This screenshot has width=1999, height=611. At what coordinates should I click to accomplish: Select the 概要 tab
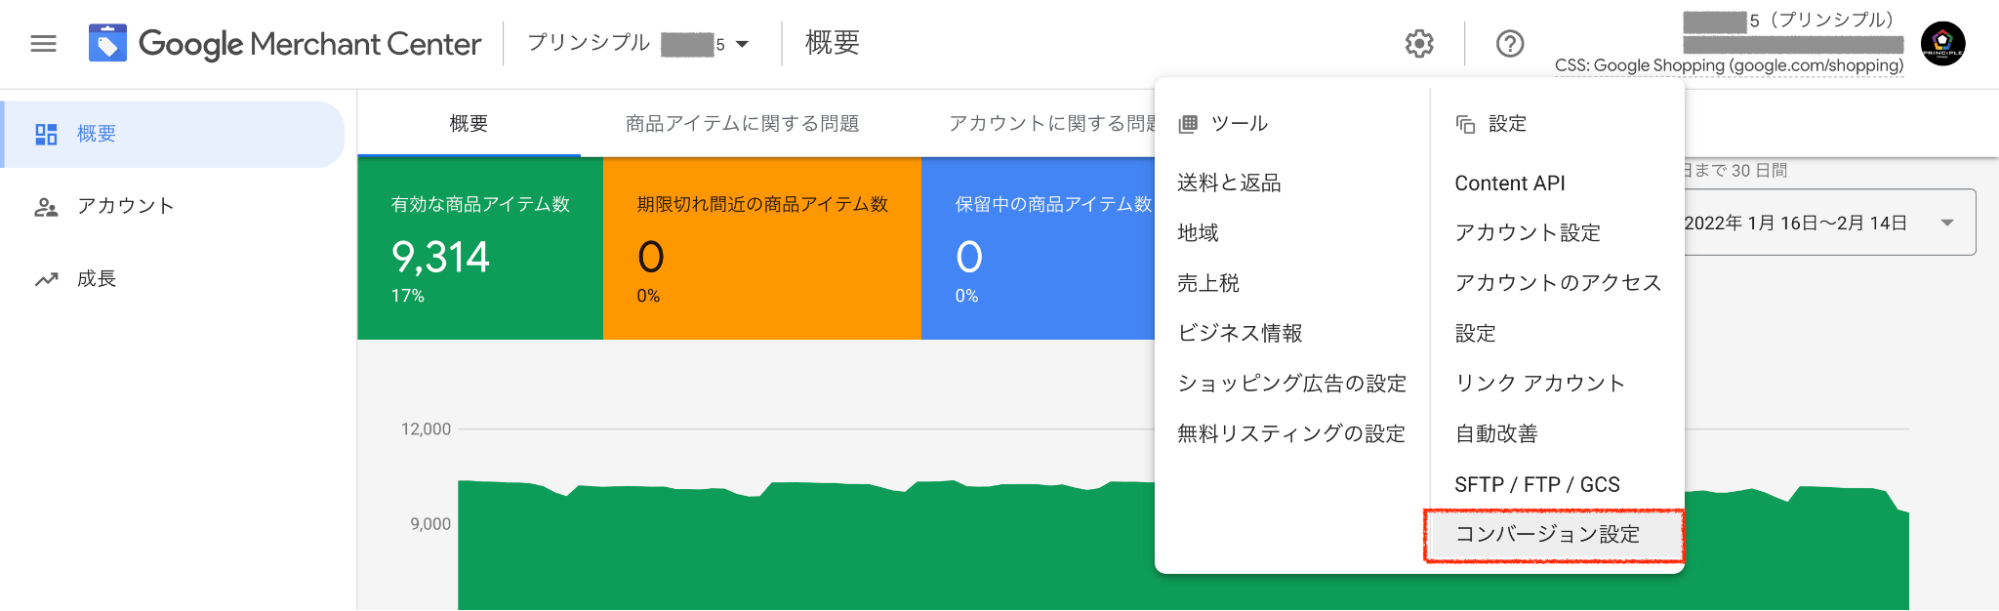click(x=468, y=124)
